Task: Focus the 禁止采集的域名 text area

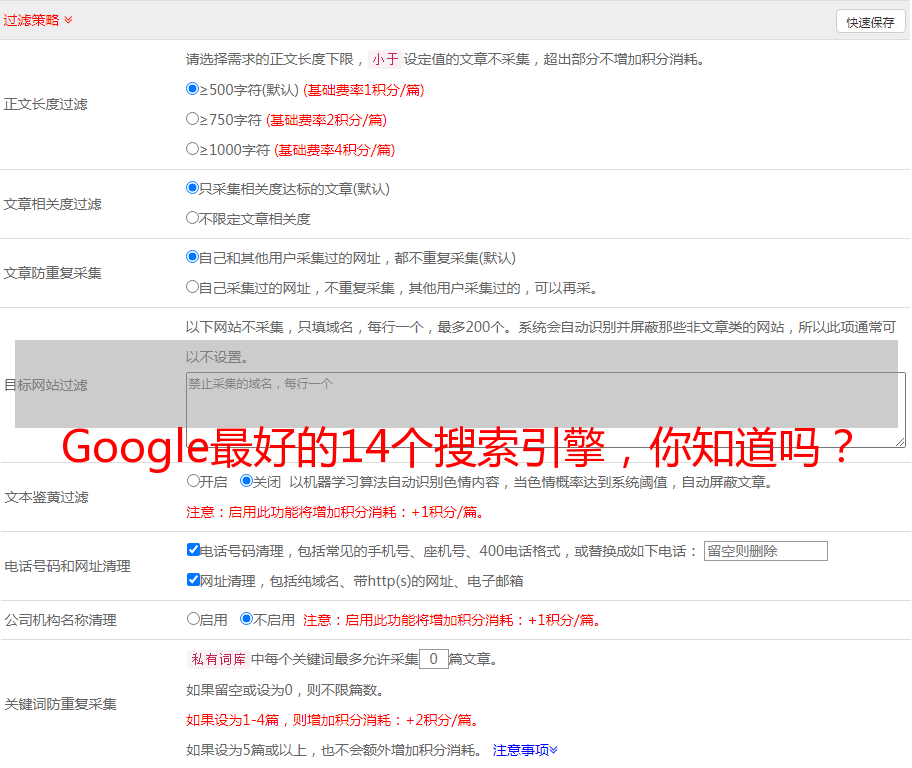Action: [546, 410]
